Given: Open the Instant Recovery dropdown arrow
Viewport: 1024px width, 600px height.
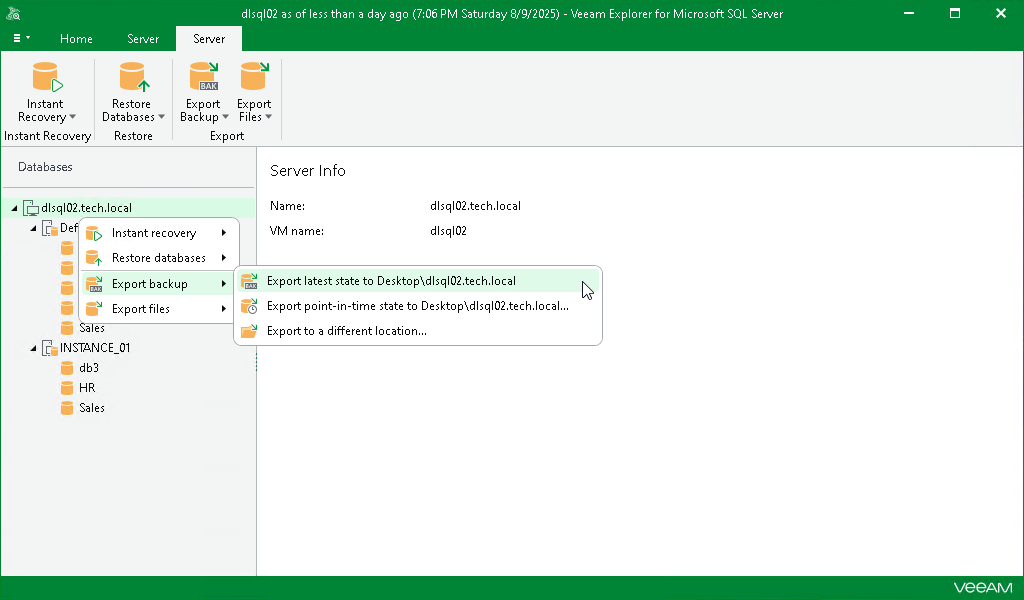Looking at the screenshot, I should tap(73, 117).
